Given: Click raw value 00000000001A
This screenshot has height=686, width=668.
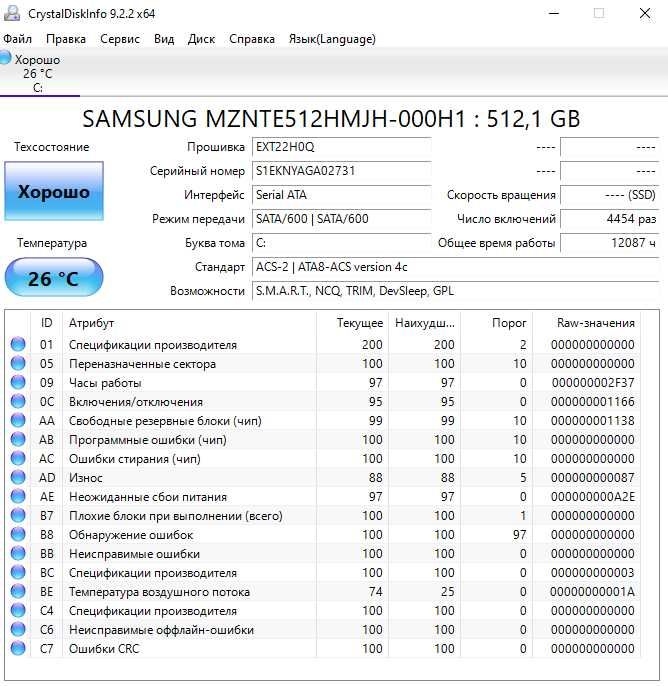Looking at the screenshot, I should (x=592, y=592).
